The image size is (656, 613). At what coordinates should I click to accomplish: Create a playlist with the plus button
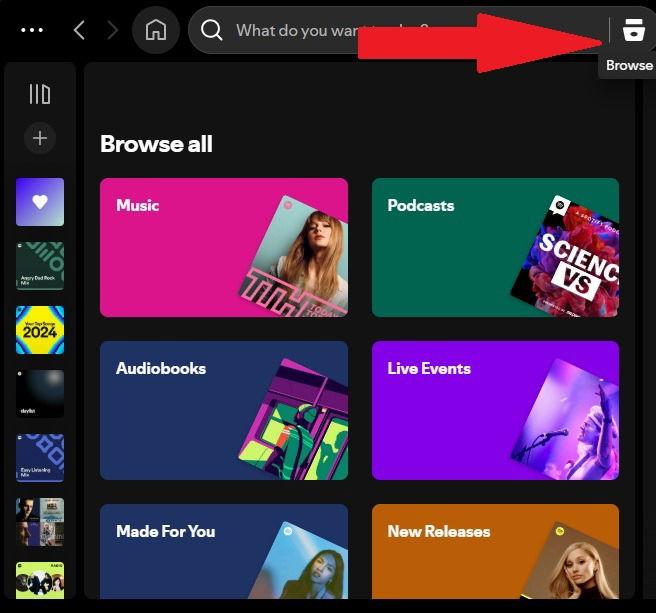point(40,138)
